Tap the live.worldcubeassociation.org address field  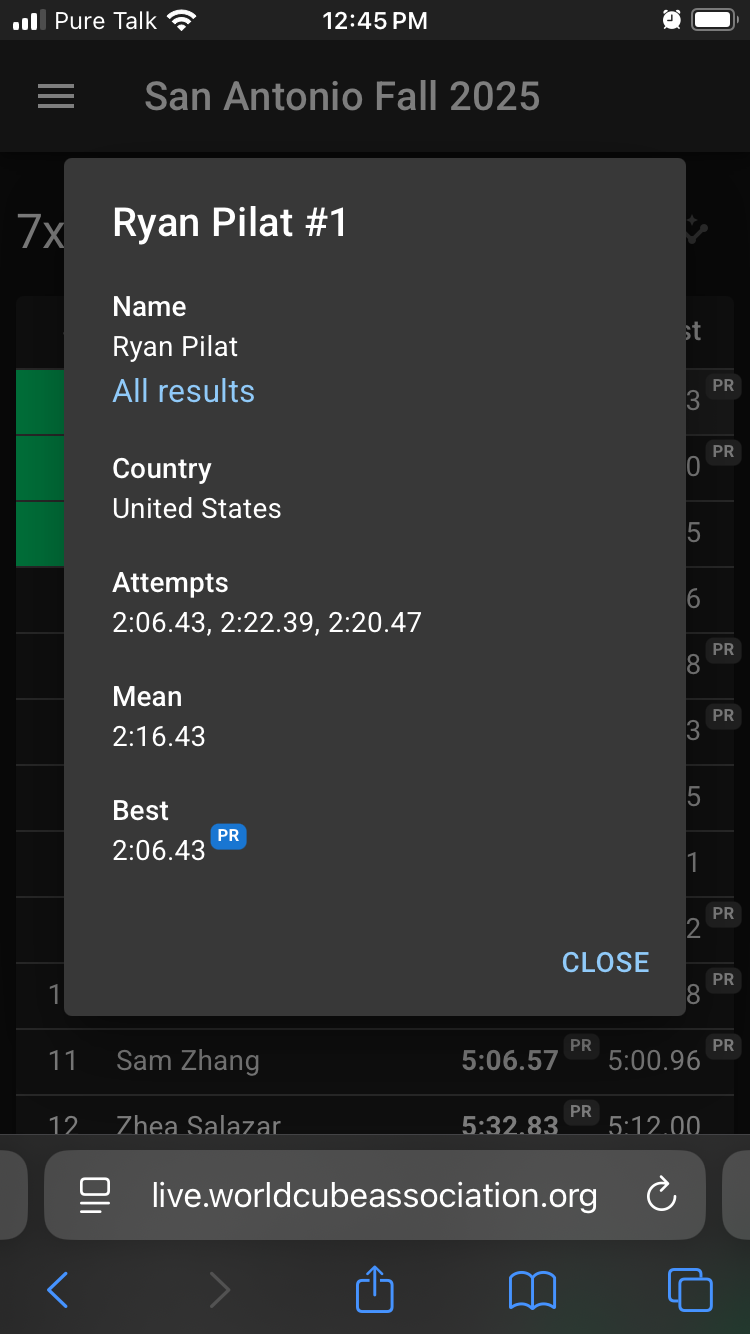375,1195
